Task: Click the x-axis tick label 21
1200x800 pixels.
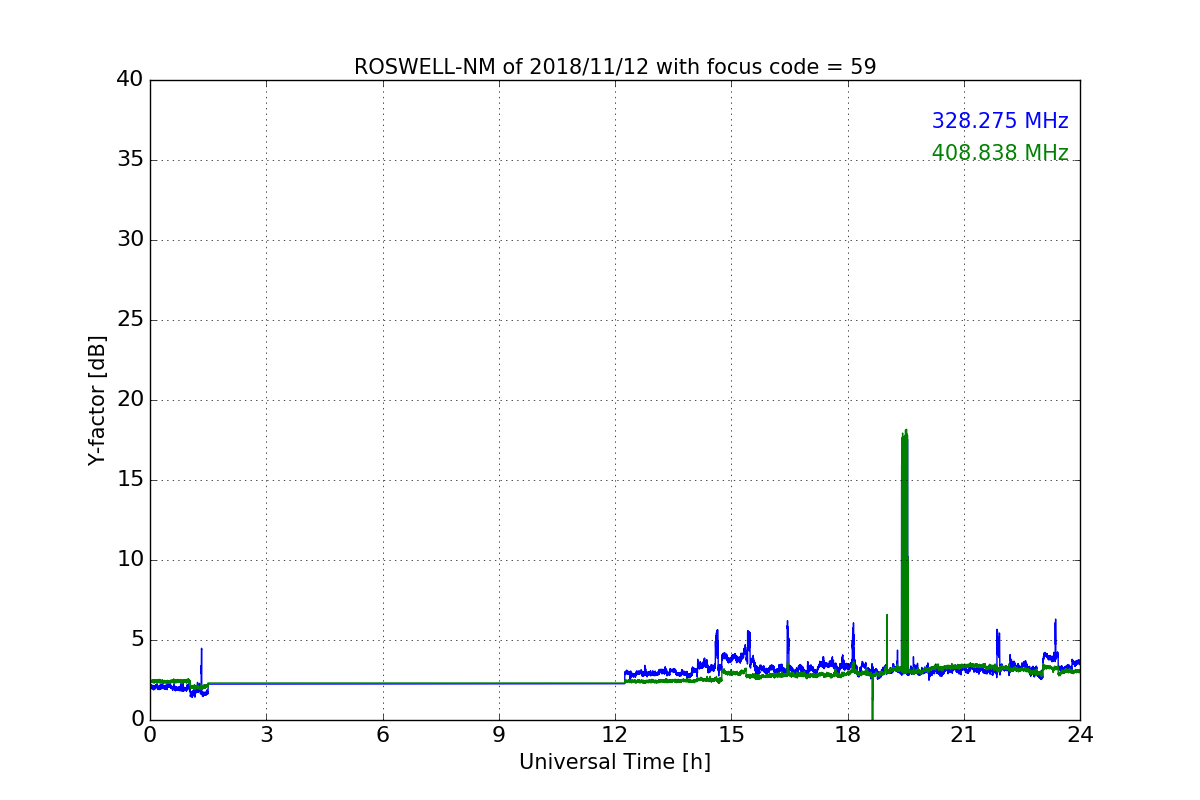Action: pos(964,735)
